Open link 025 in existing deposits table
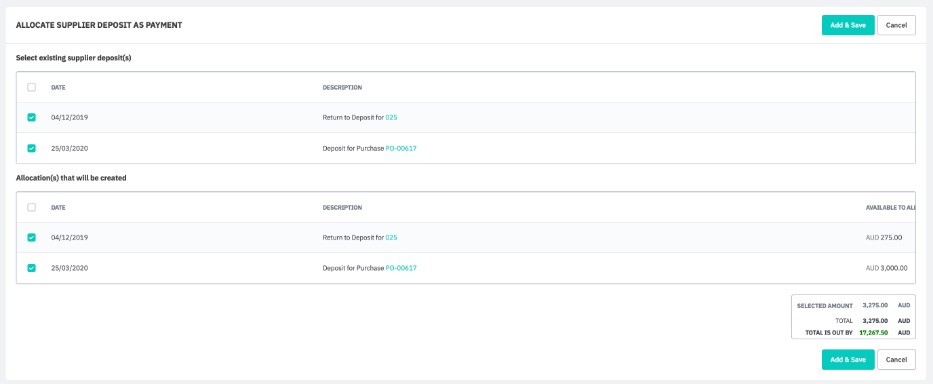Image resolution: width=933 pixels, height=384 pixels. click(391, 117)
